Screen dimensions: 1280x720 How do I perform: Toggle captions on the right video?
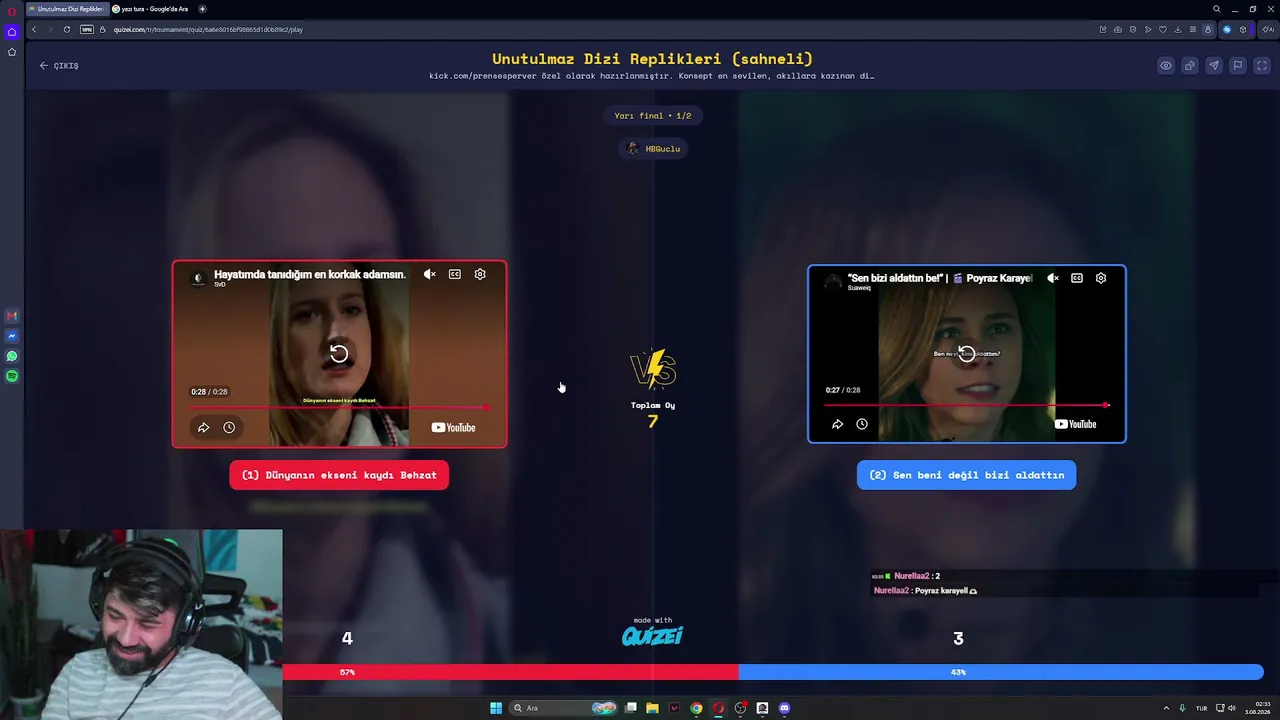tap(1077, 278)
